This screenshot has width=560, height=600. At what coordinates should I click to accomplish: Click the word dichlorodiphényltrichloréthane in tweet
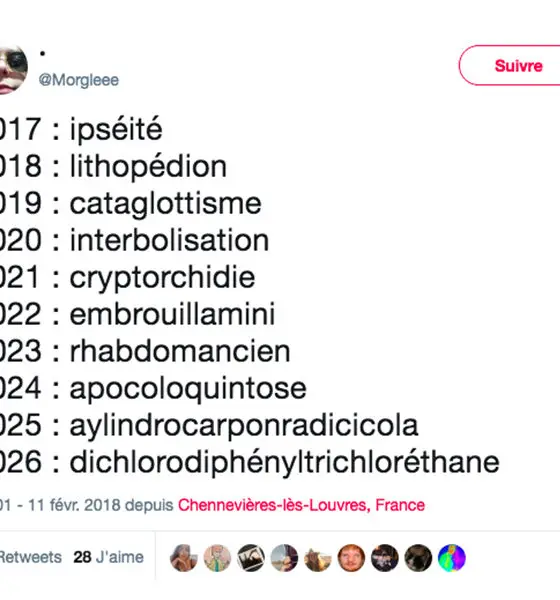284,463
